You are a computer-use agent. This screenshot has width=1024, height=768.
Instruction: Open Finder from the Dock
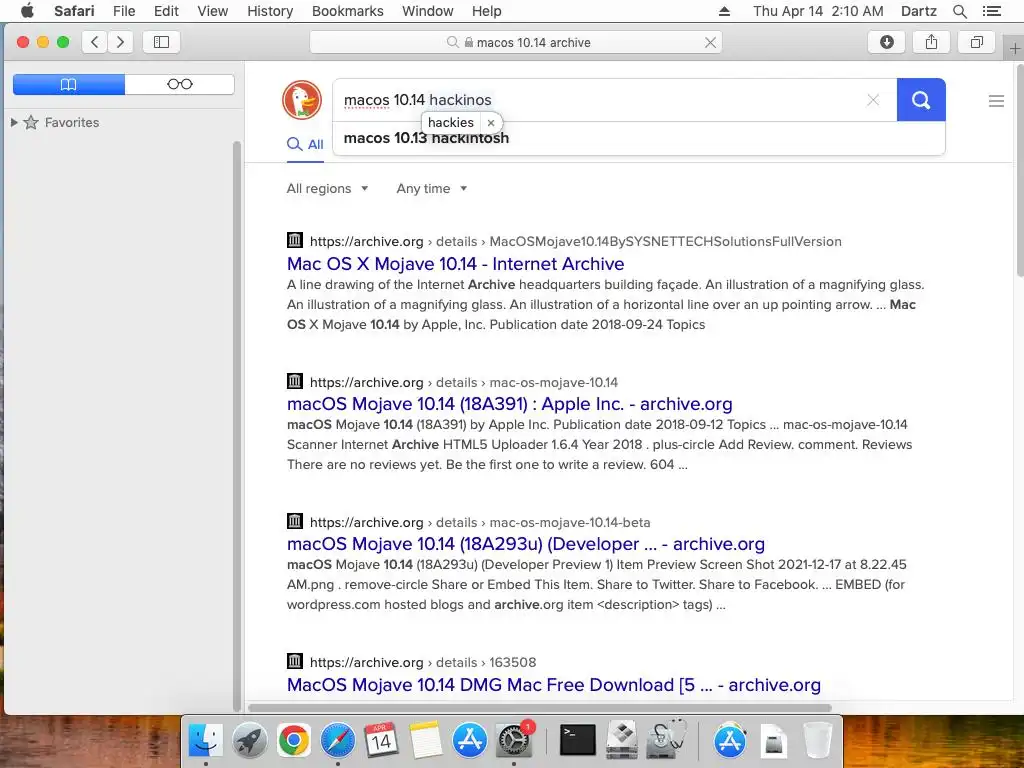coord(206,740)
